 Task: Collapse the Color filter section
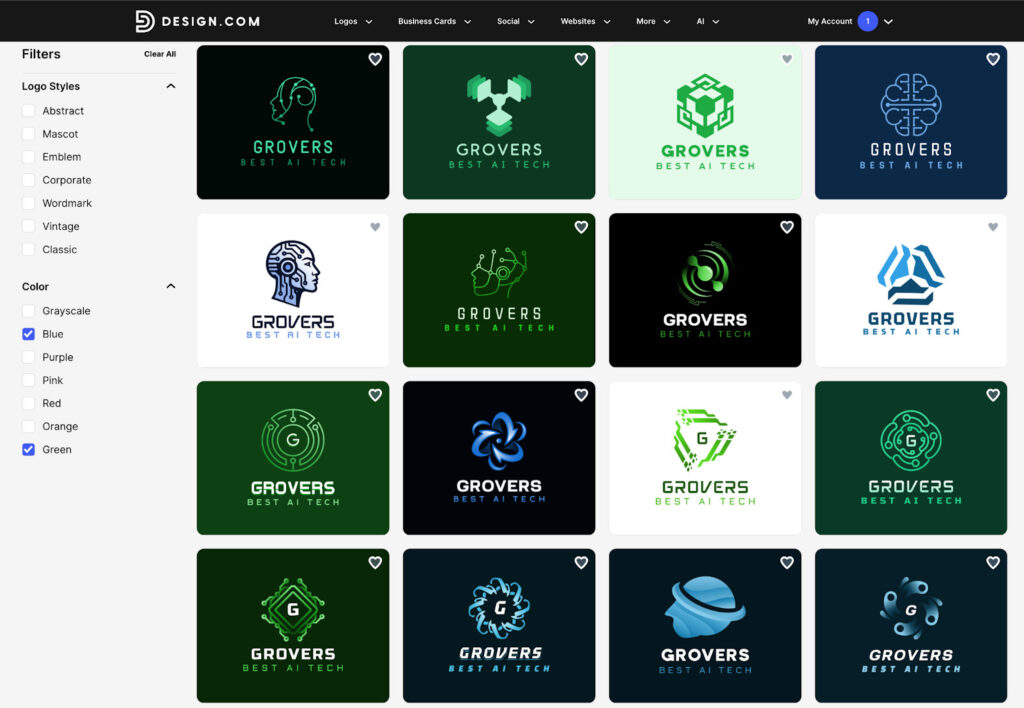click(x=171, y=286)
